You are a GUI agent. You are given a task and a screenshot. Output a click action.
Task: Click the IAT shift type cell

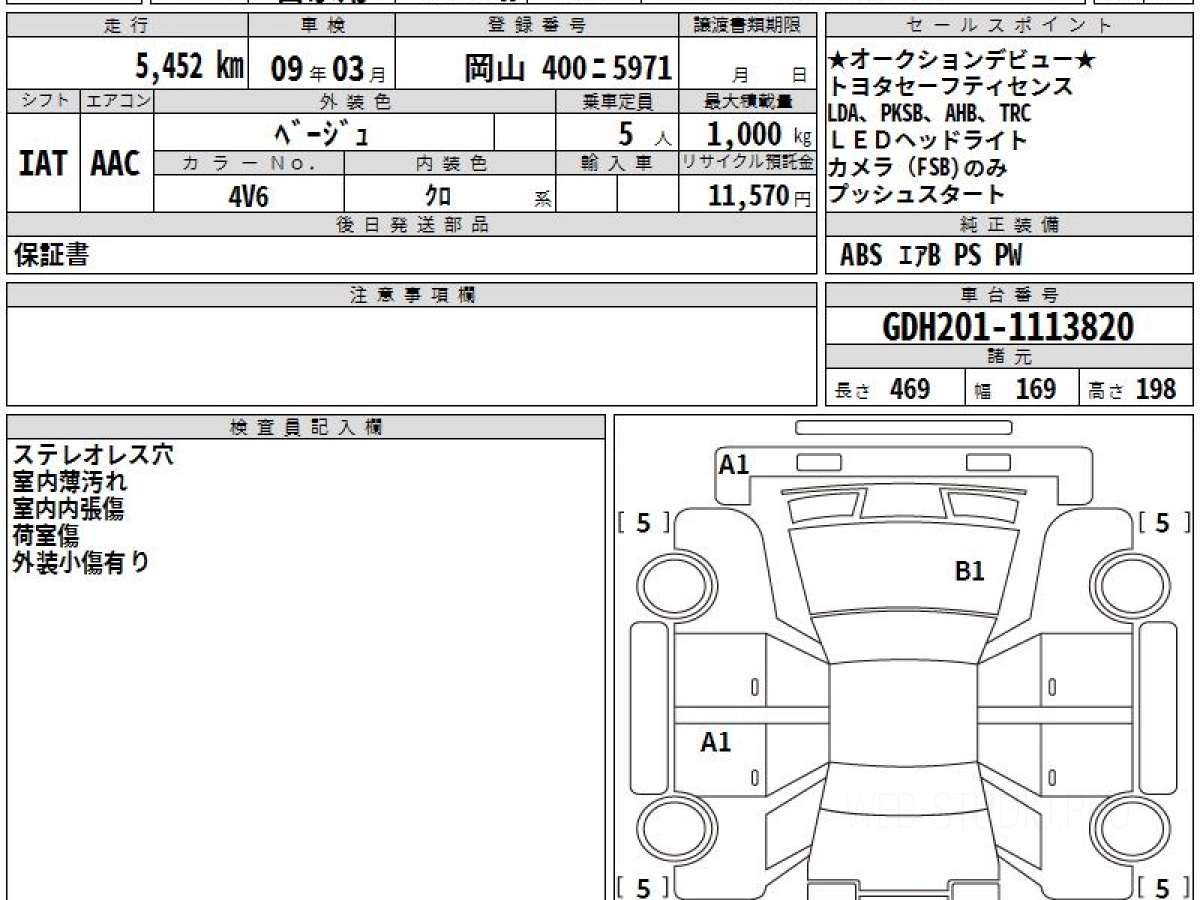[x=43, y=164]
